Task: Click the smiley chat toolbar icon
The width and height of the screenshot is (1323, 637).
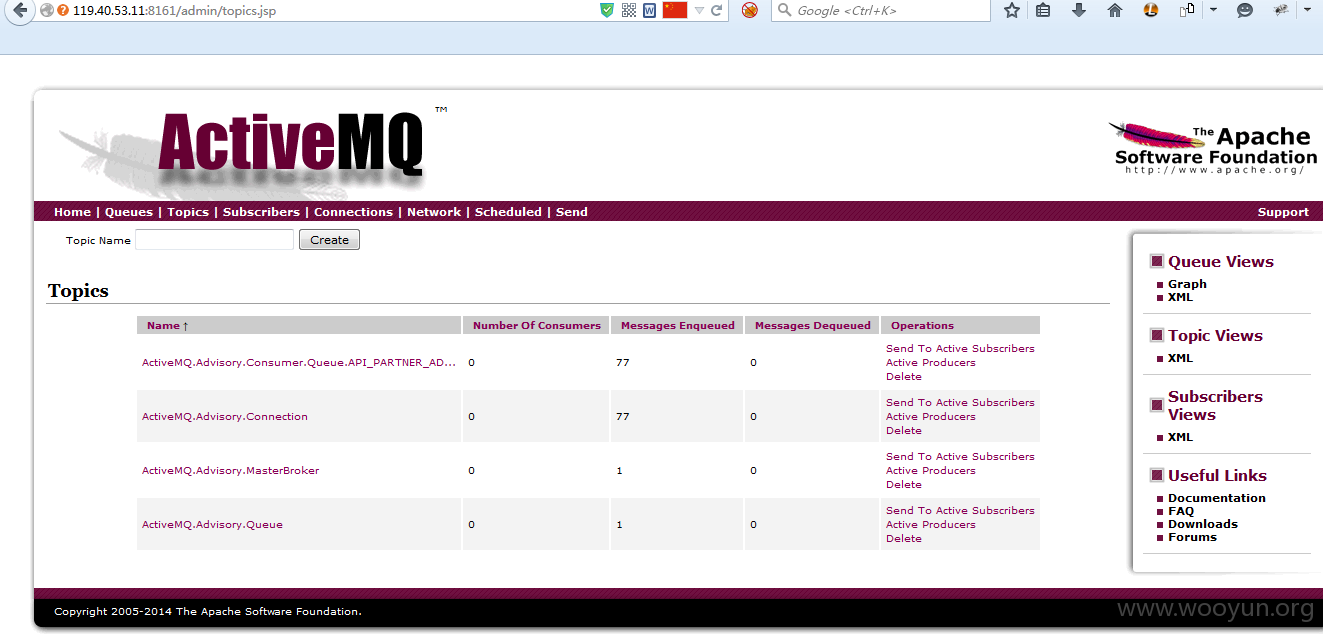Action: [1245, 10]
